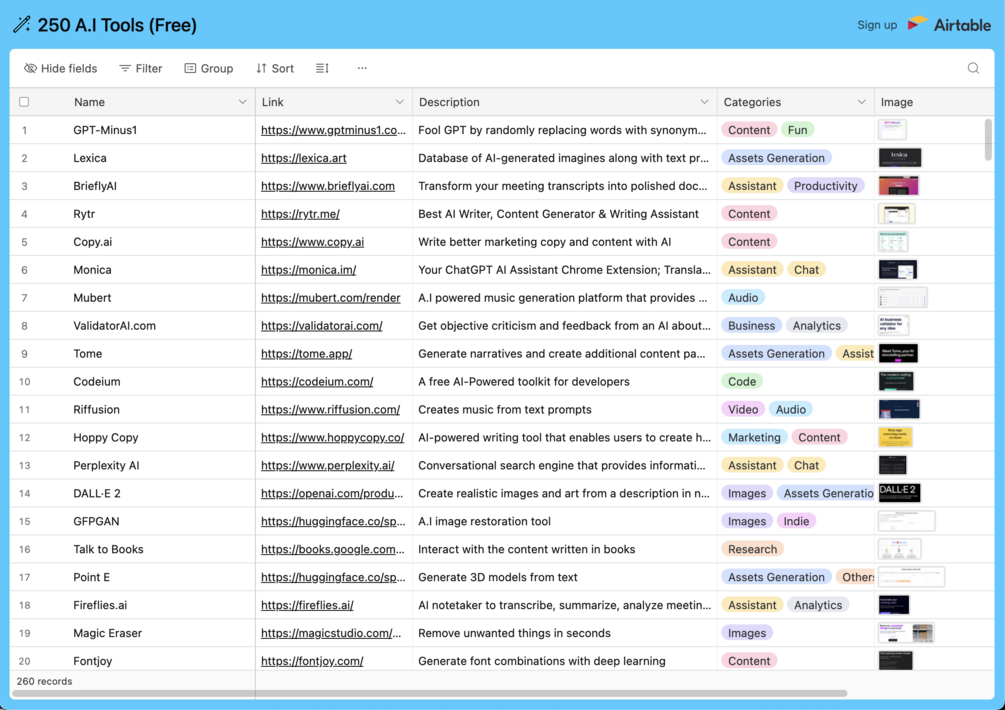Expand the Description column dropdown
The height and width of the screenshot is (710, 1005).
(704, 102)
